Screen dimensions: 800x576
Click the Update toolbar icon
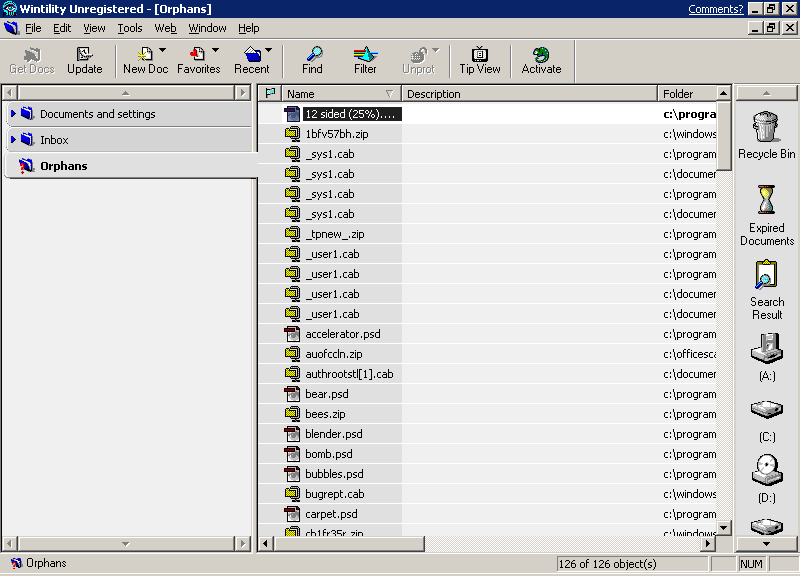84,61
